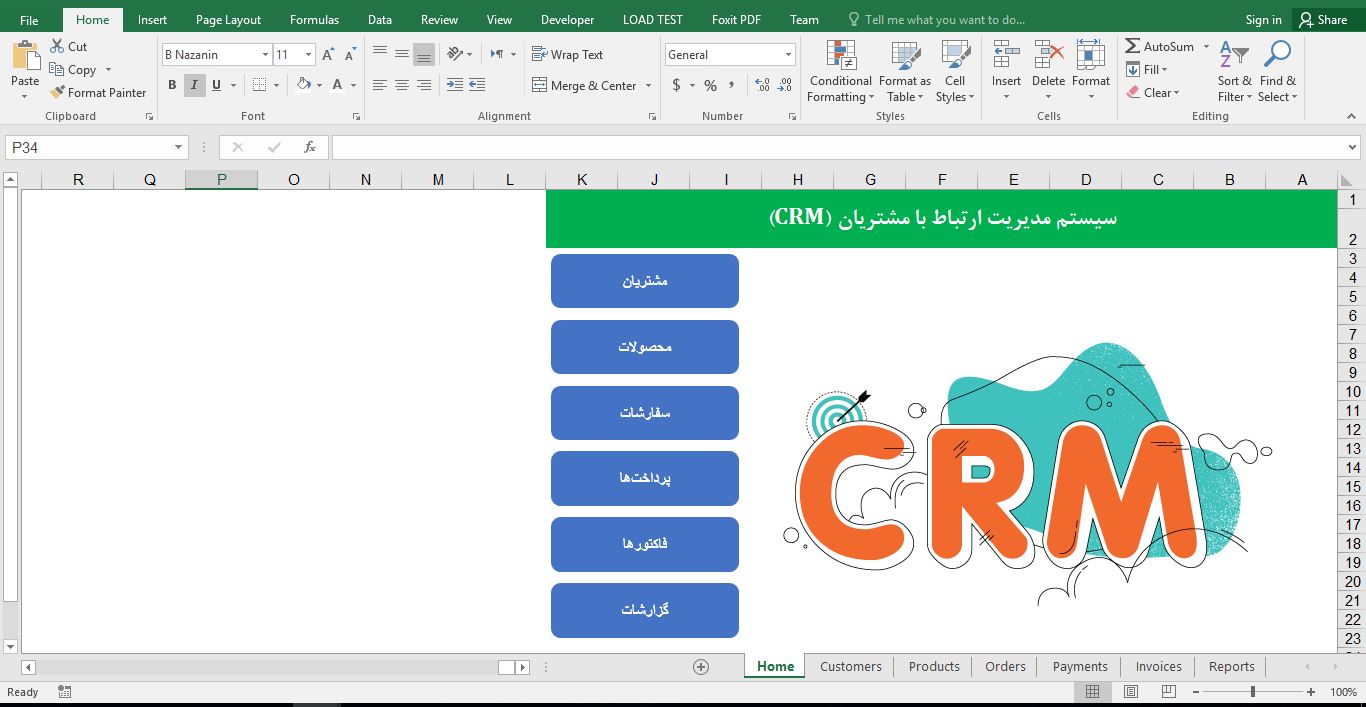Image resolution: width=1366 pixels, height=707 pixels.
Task: Click Increase Decimal icon
Action: point(762,85)
